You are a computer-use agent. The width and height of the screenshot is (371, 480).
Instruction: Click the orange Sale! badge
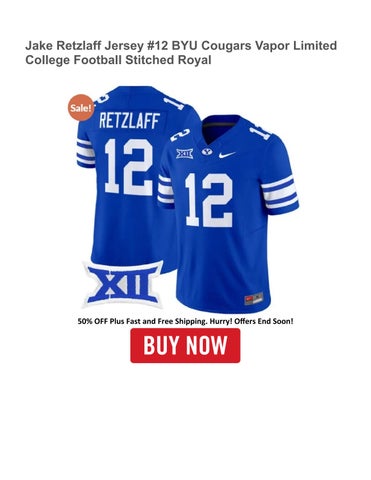click(x=80, y=107)
